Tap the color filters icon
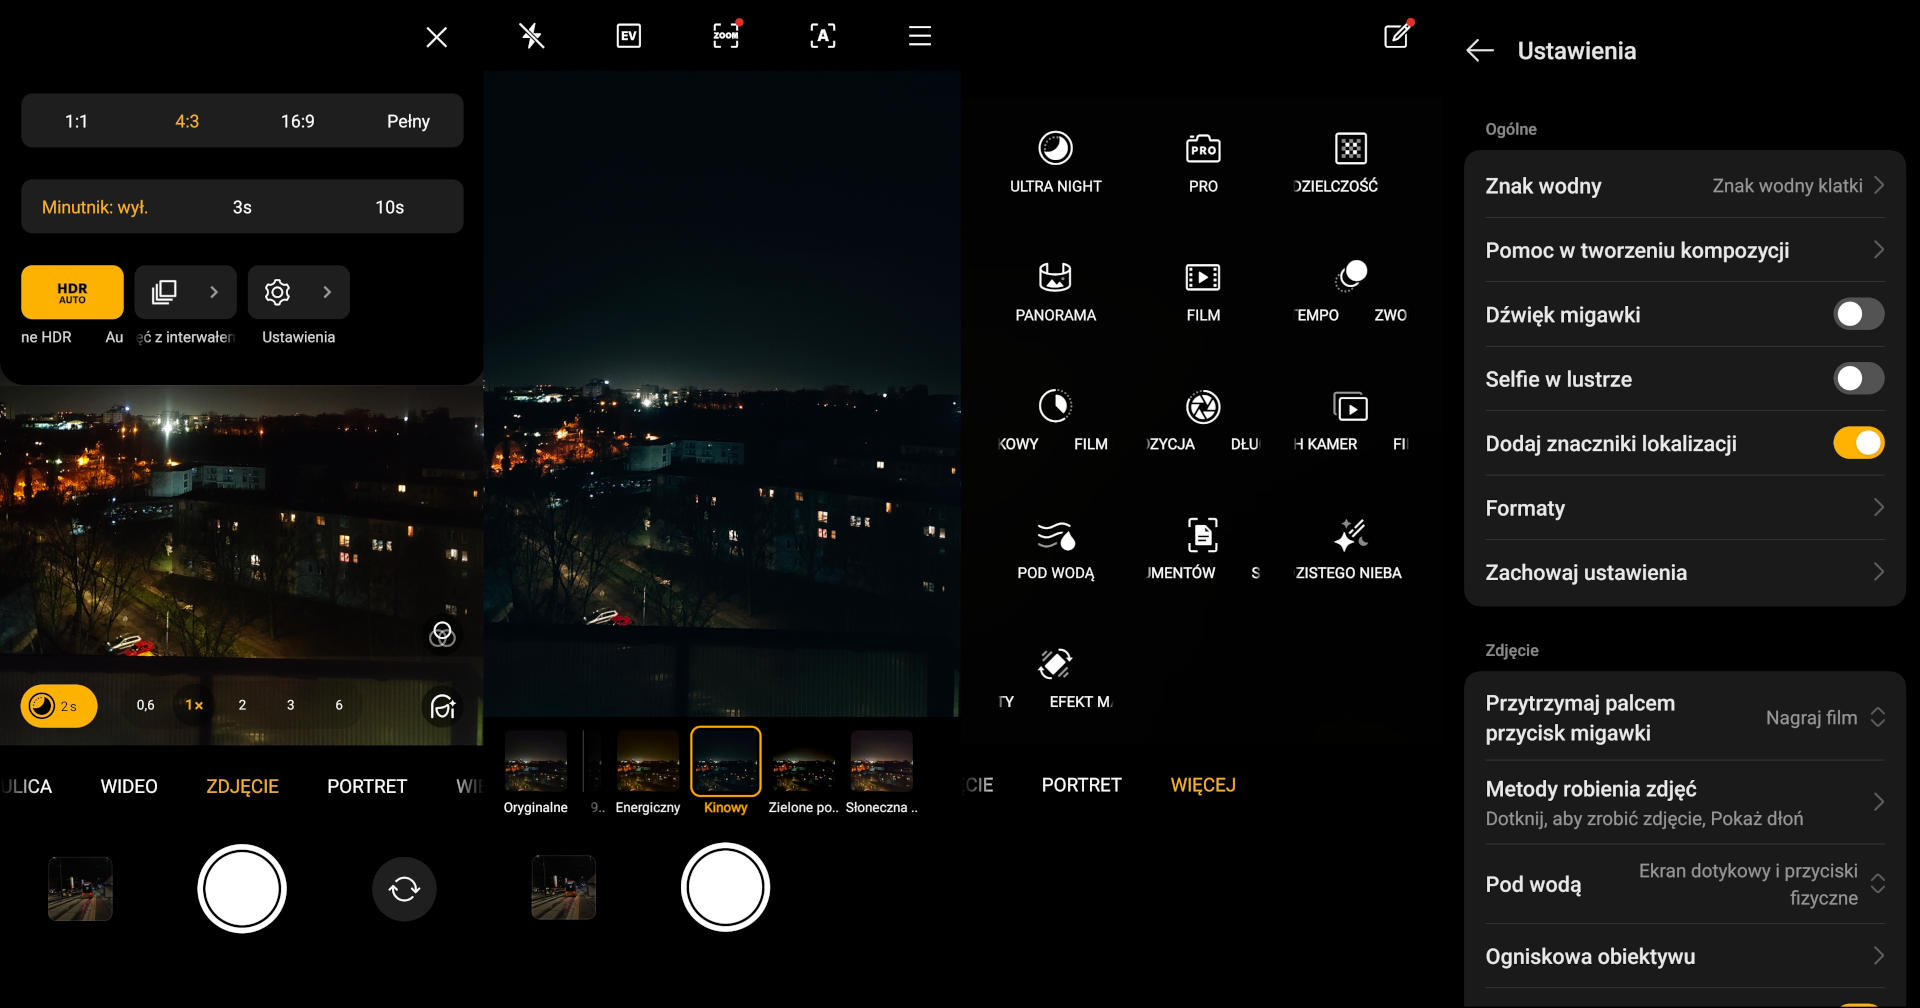1920x1008 pixels. (x=442, y=634)
